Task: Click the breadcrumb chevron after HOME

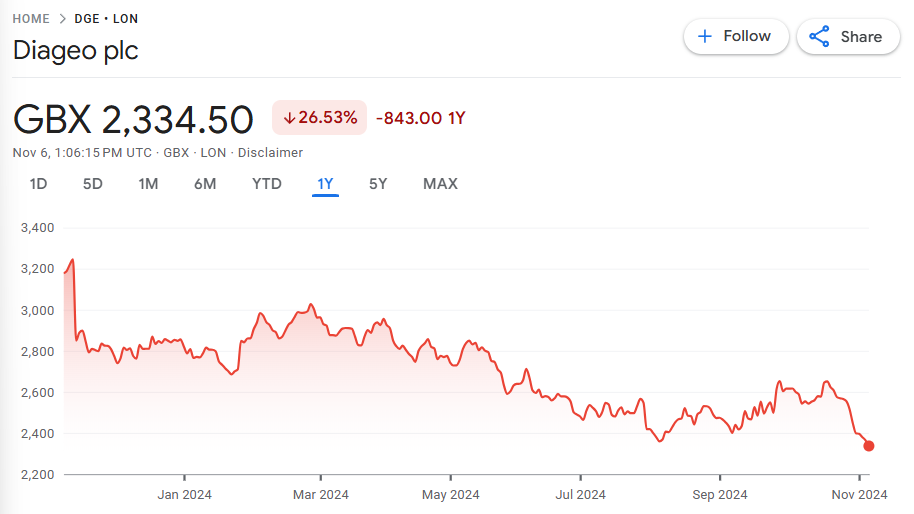Action: pos(61,19)
